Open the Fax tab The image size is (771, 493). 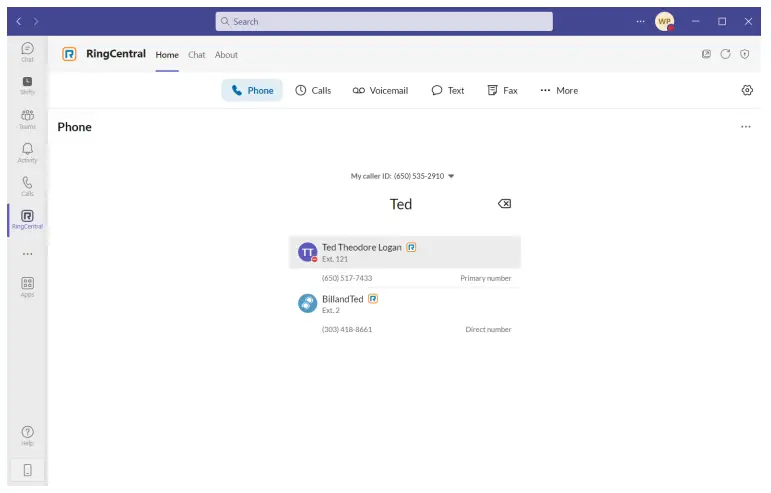502,90
